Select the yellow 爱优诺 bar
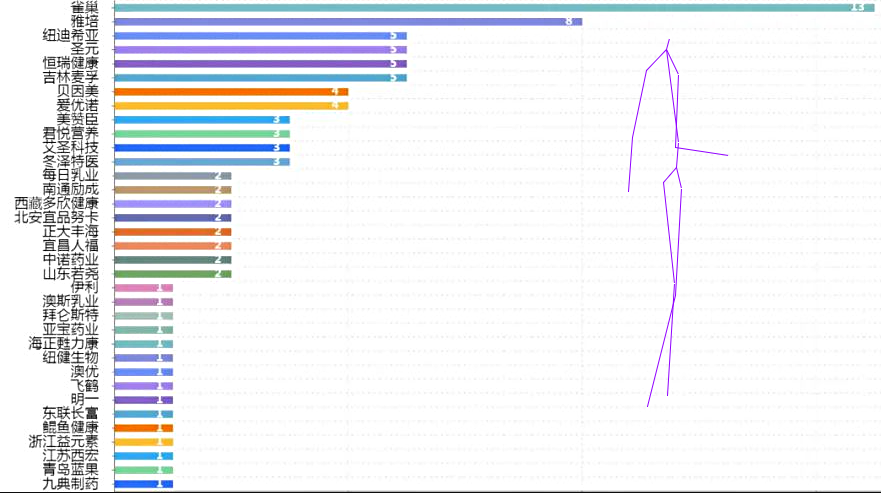 coord(231,106)
